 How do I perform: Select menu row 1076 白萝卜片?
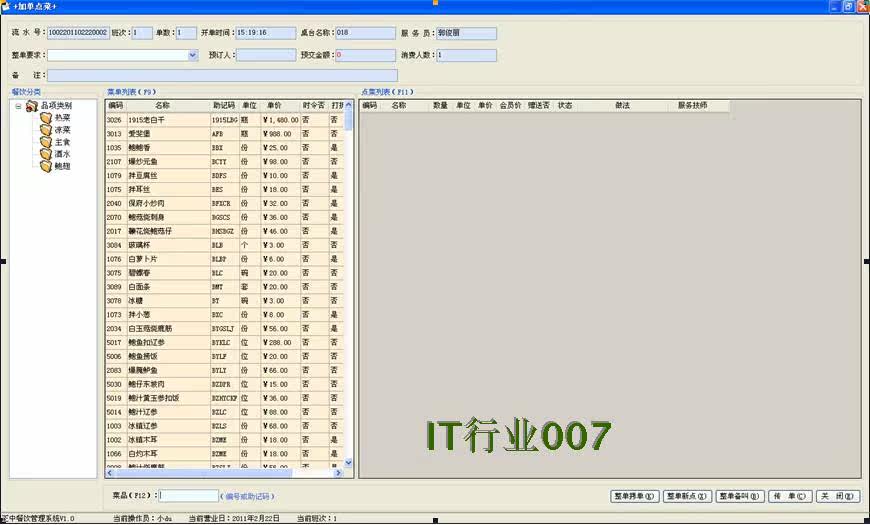[x=225, y=259]
